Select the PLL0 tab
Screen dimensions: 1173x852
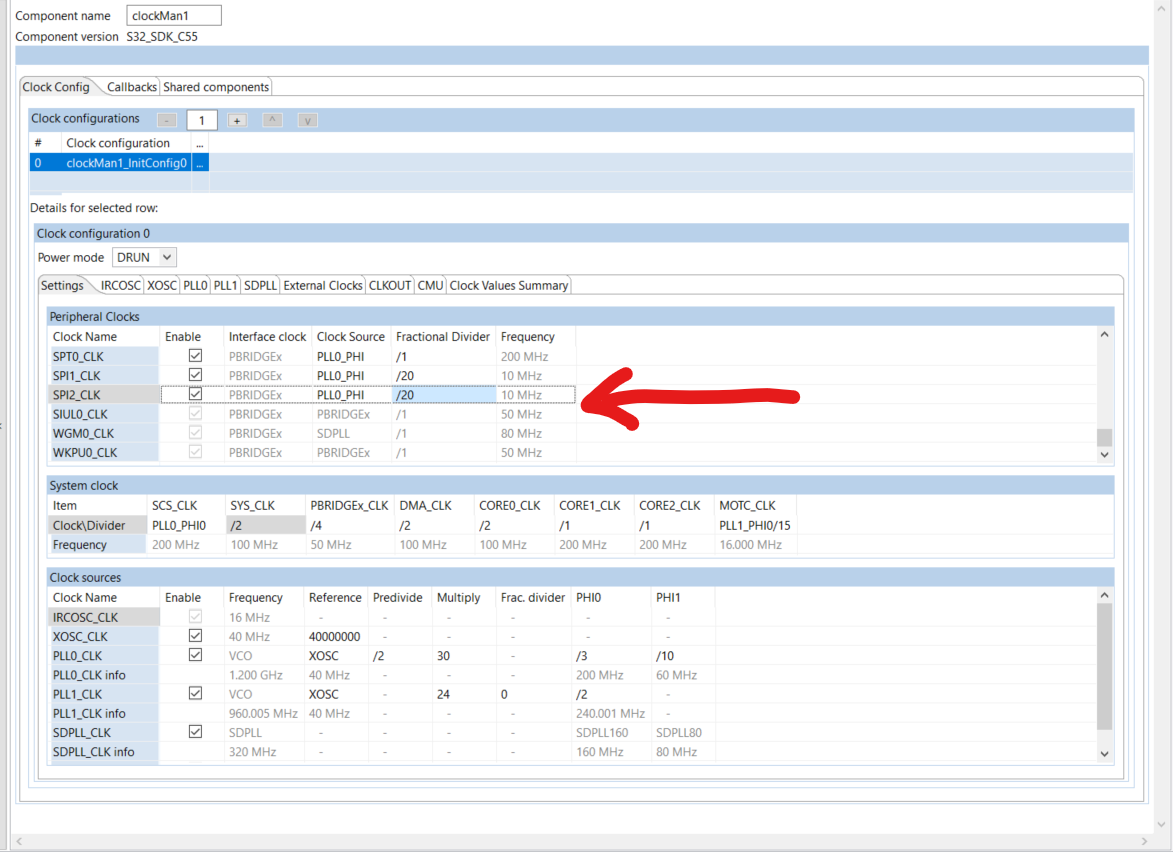[195, 284]
